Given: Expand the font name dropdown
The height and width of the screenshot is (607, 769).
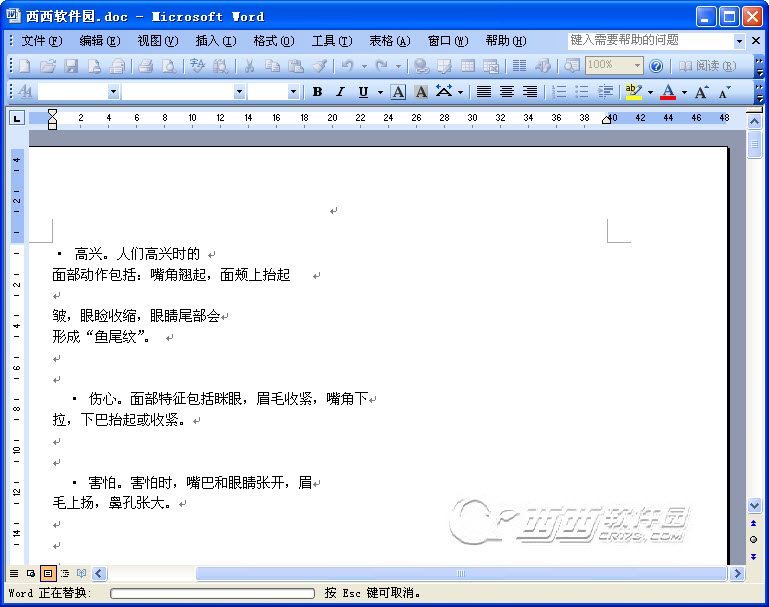Looking at the screenshot, I should [x=239, y=91].
